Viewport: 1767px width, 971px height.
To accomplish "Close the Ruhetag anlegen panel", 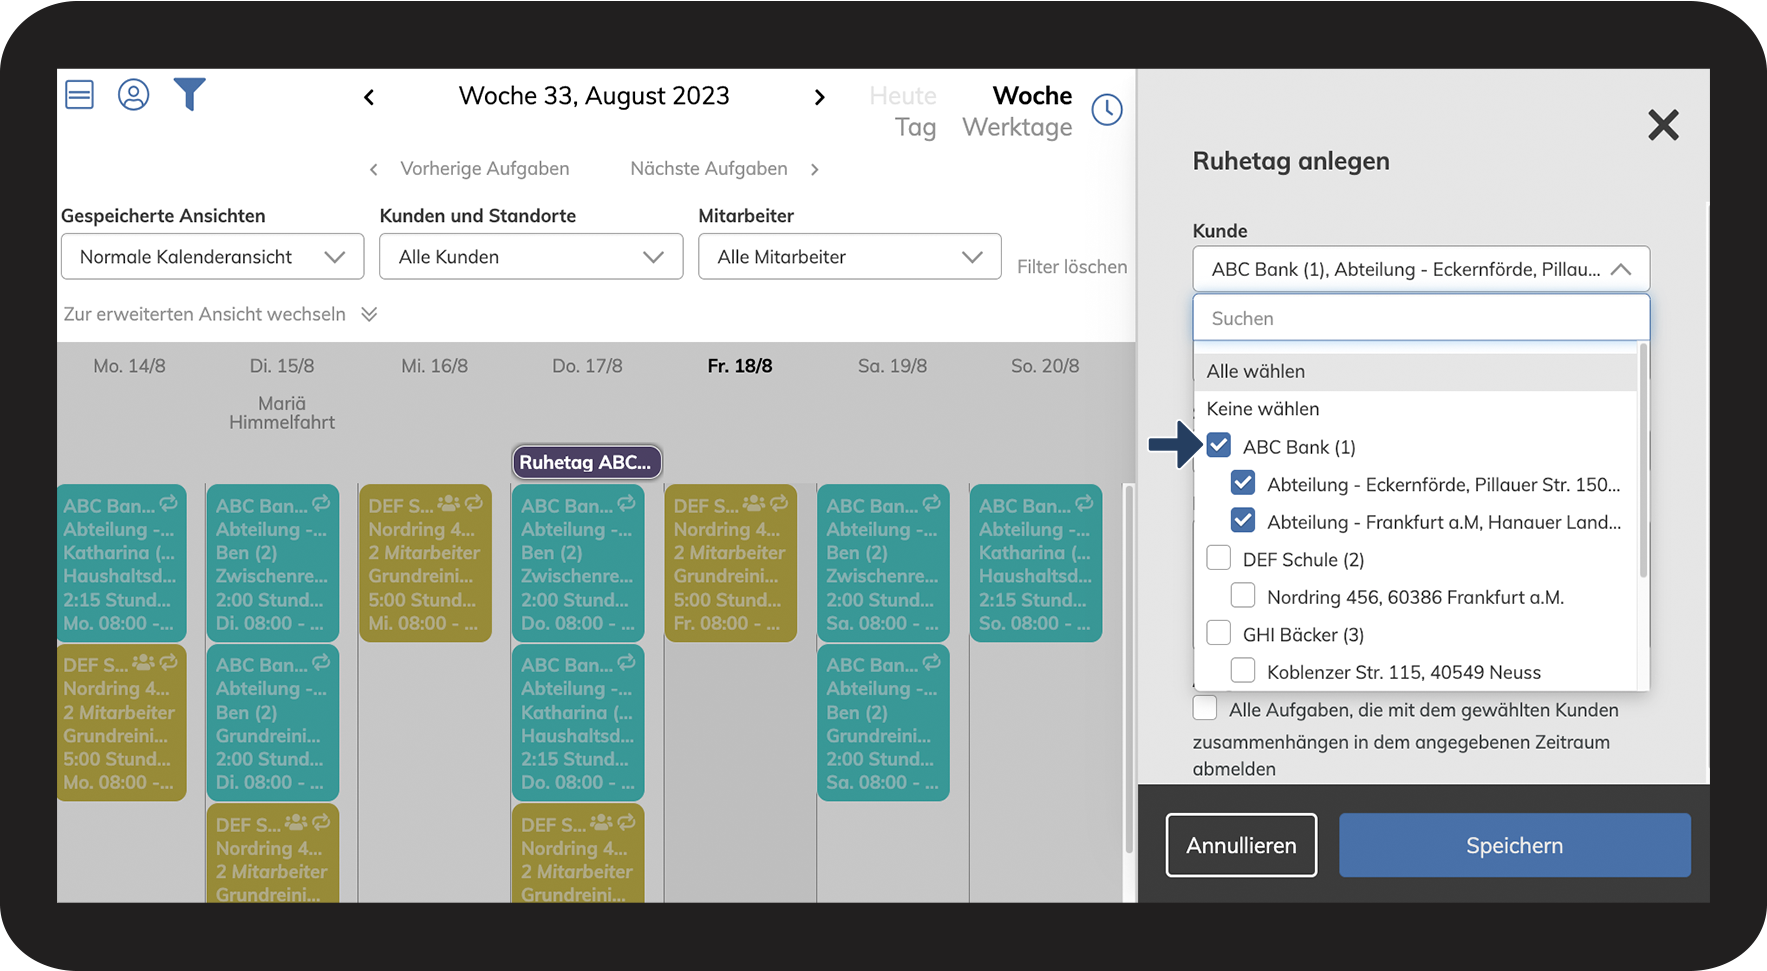I will [x=1663, y=125].
